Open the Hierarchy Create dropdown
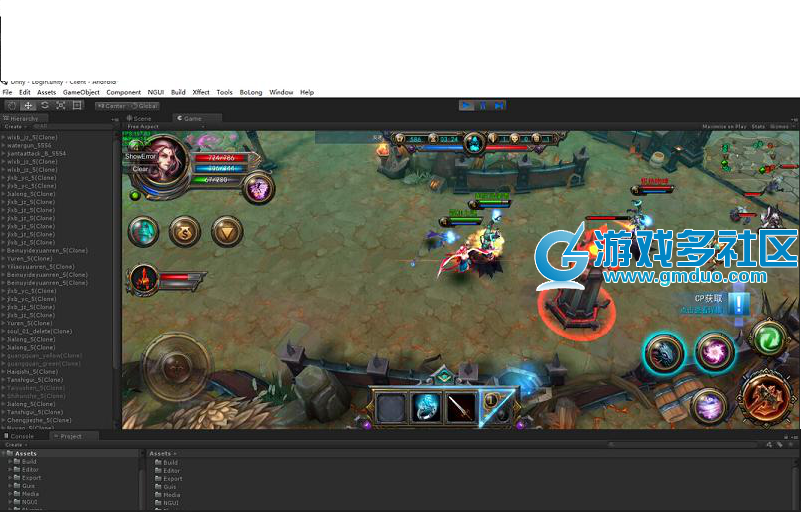The width and height of the screenshot is (801, 512). [14, 126]
